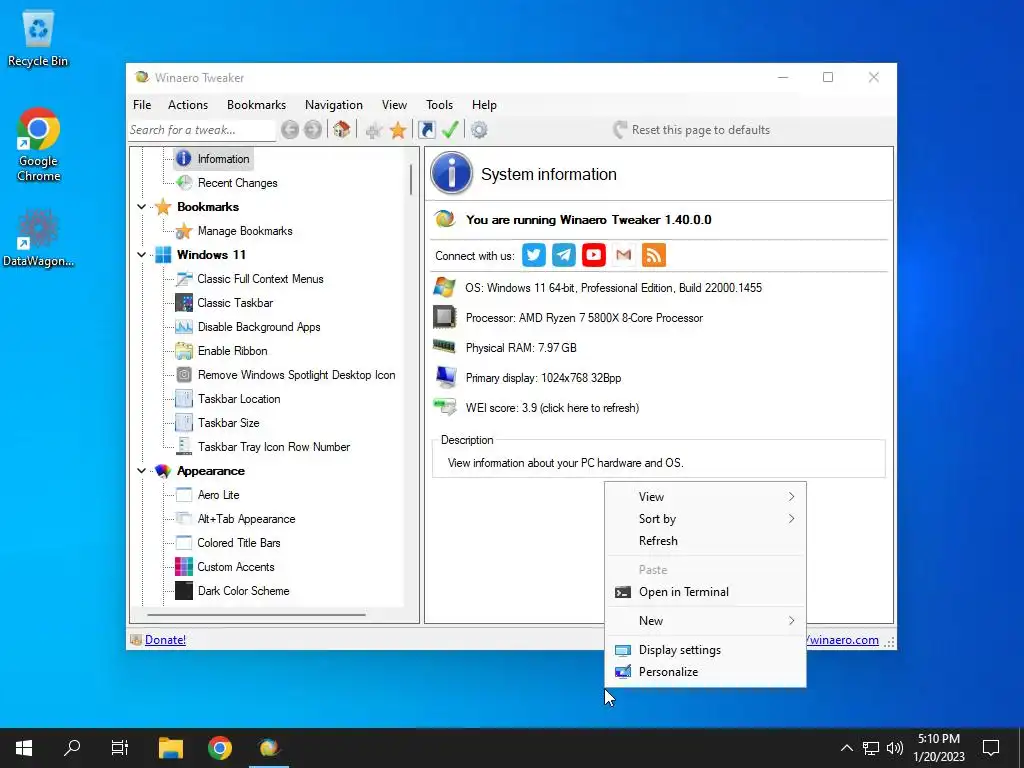Click the winaero.com link
Viewport: 1024px width, 768px height.
pyautogui.click(x=842, y=640)
